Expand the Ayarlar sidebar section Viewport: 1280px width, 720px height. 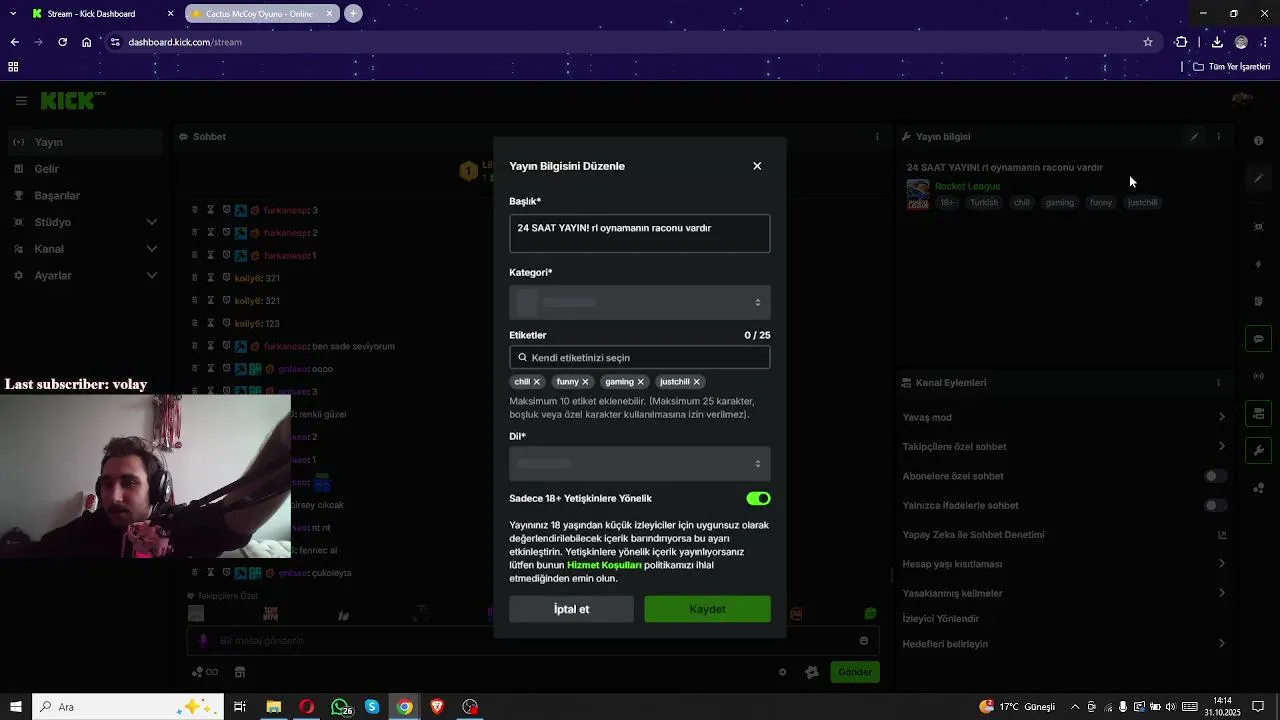coord(85,275)
